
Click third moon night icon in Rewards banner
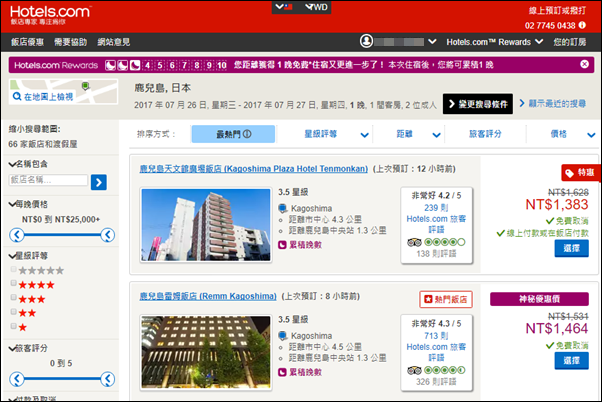pos(135,65)
